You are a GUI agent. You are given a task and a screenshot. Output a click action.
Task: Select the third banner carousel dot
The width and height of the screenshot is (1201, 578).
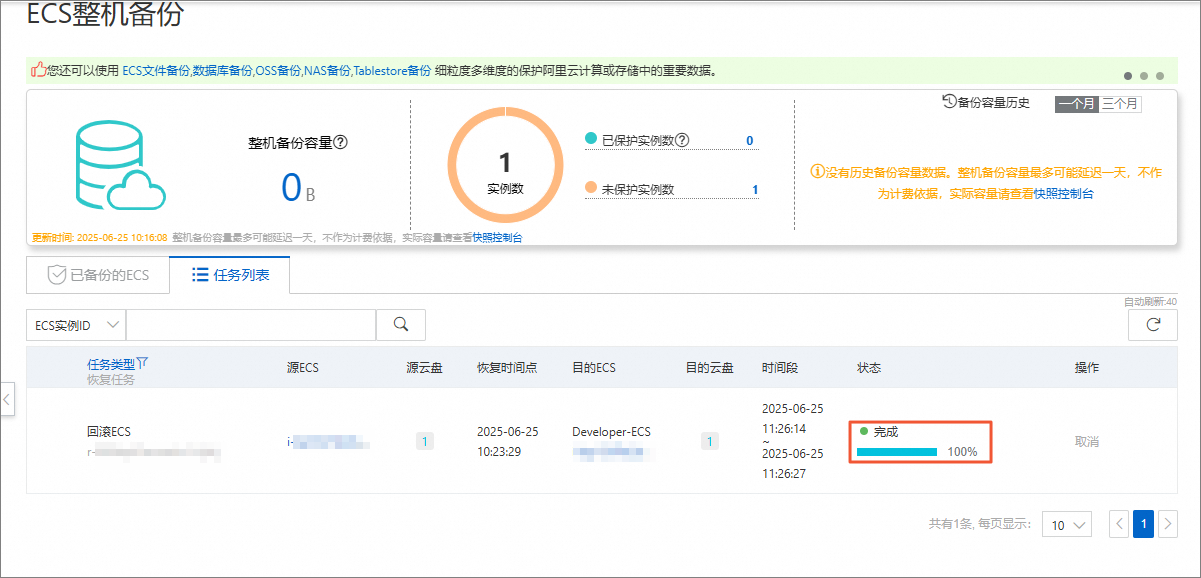pos(1160,75)
